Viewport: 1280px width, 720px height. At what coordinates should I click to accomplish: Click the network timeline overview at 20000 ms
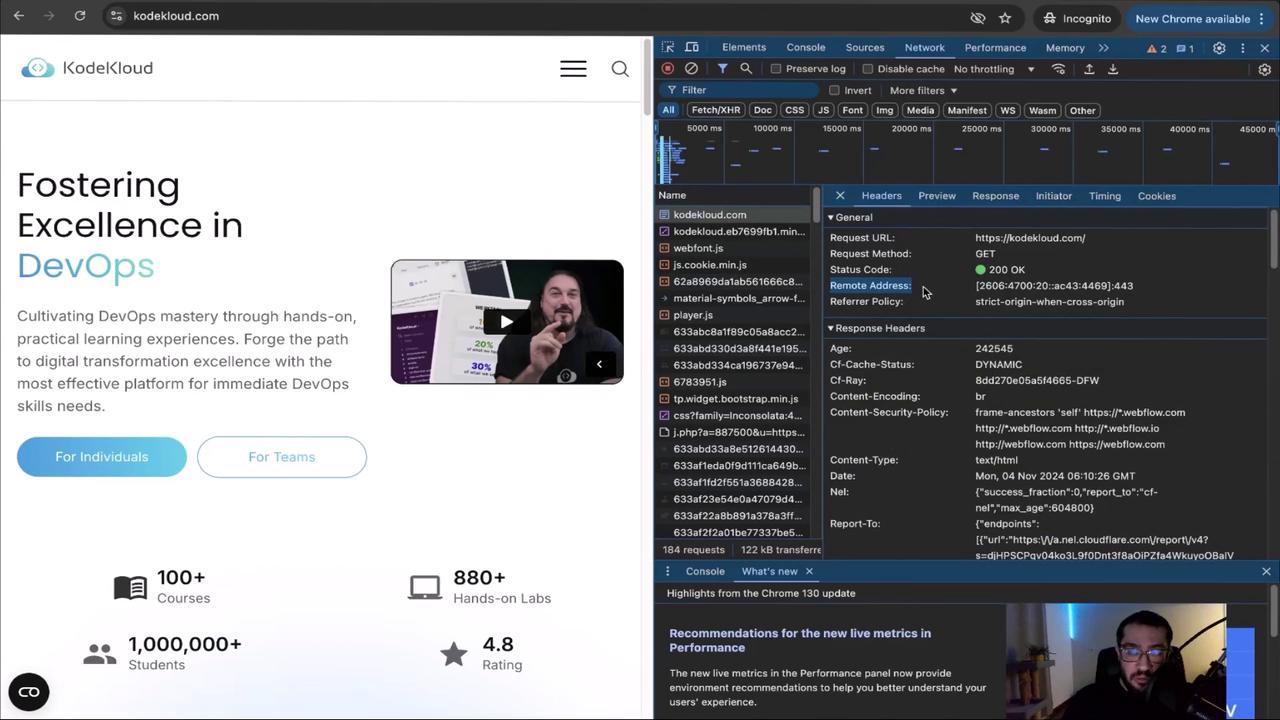911,129
